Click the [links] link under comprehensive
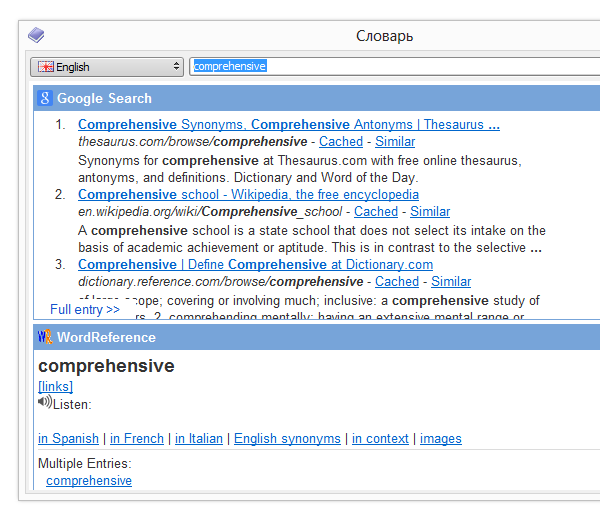The height and width of the screenshot is (515, 600). [x=55, y=386]
